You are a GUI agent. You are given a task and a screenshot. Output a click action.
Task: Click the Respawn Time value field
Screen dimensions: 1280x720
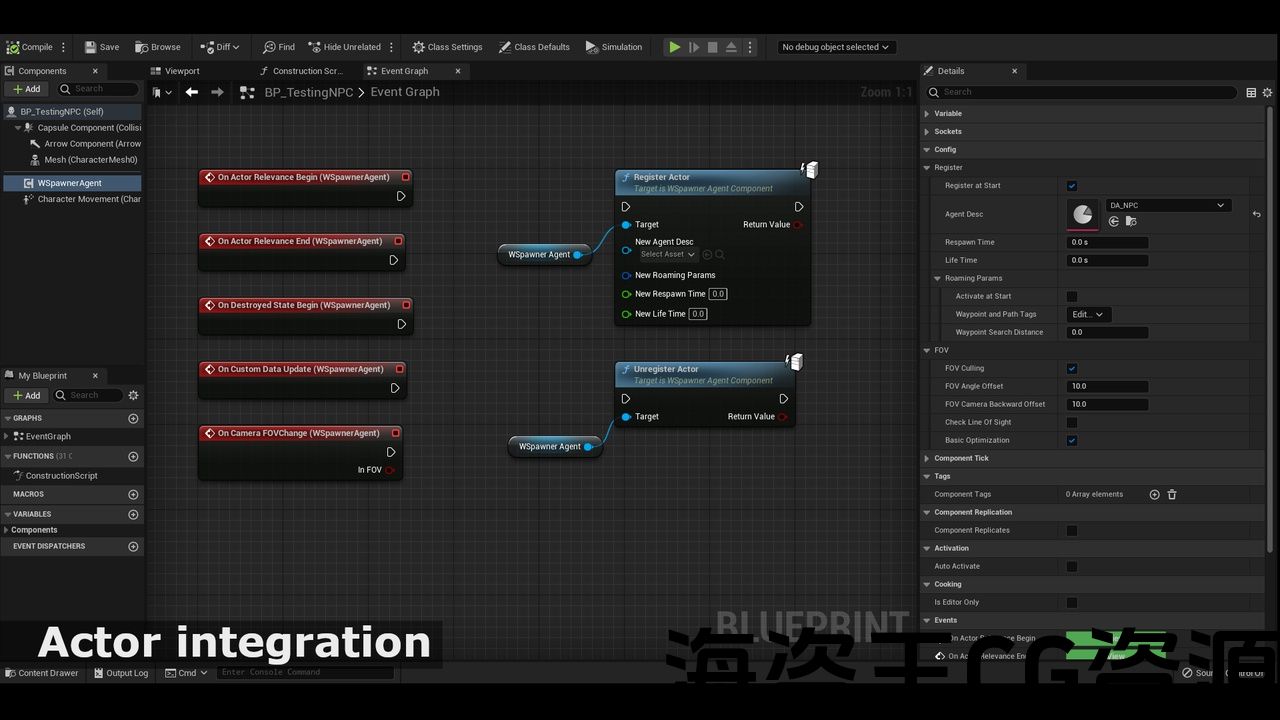coord(1107,242)
